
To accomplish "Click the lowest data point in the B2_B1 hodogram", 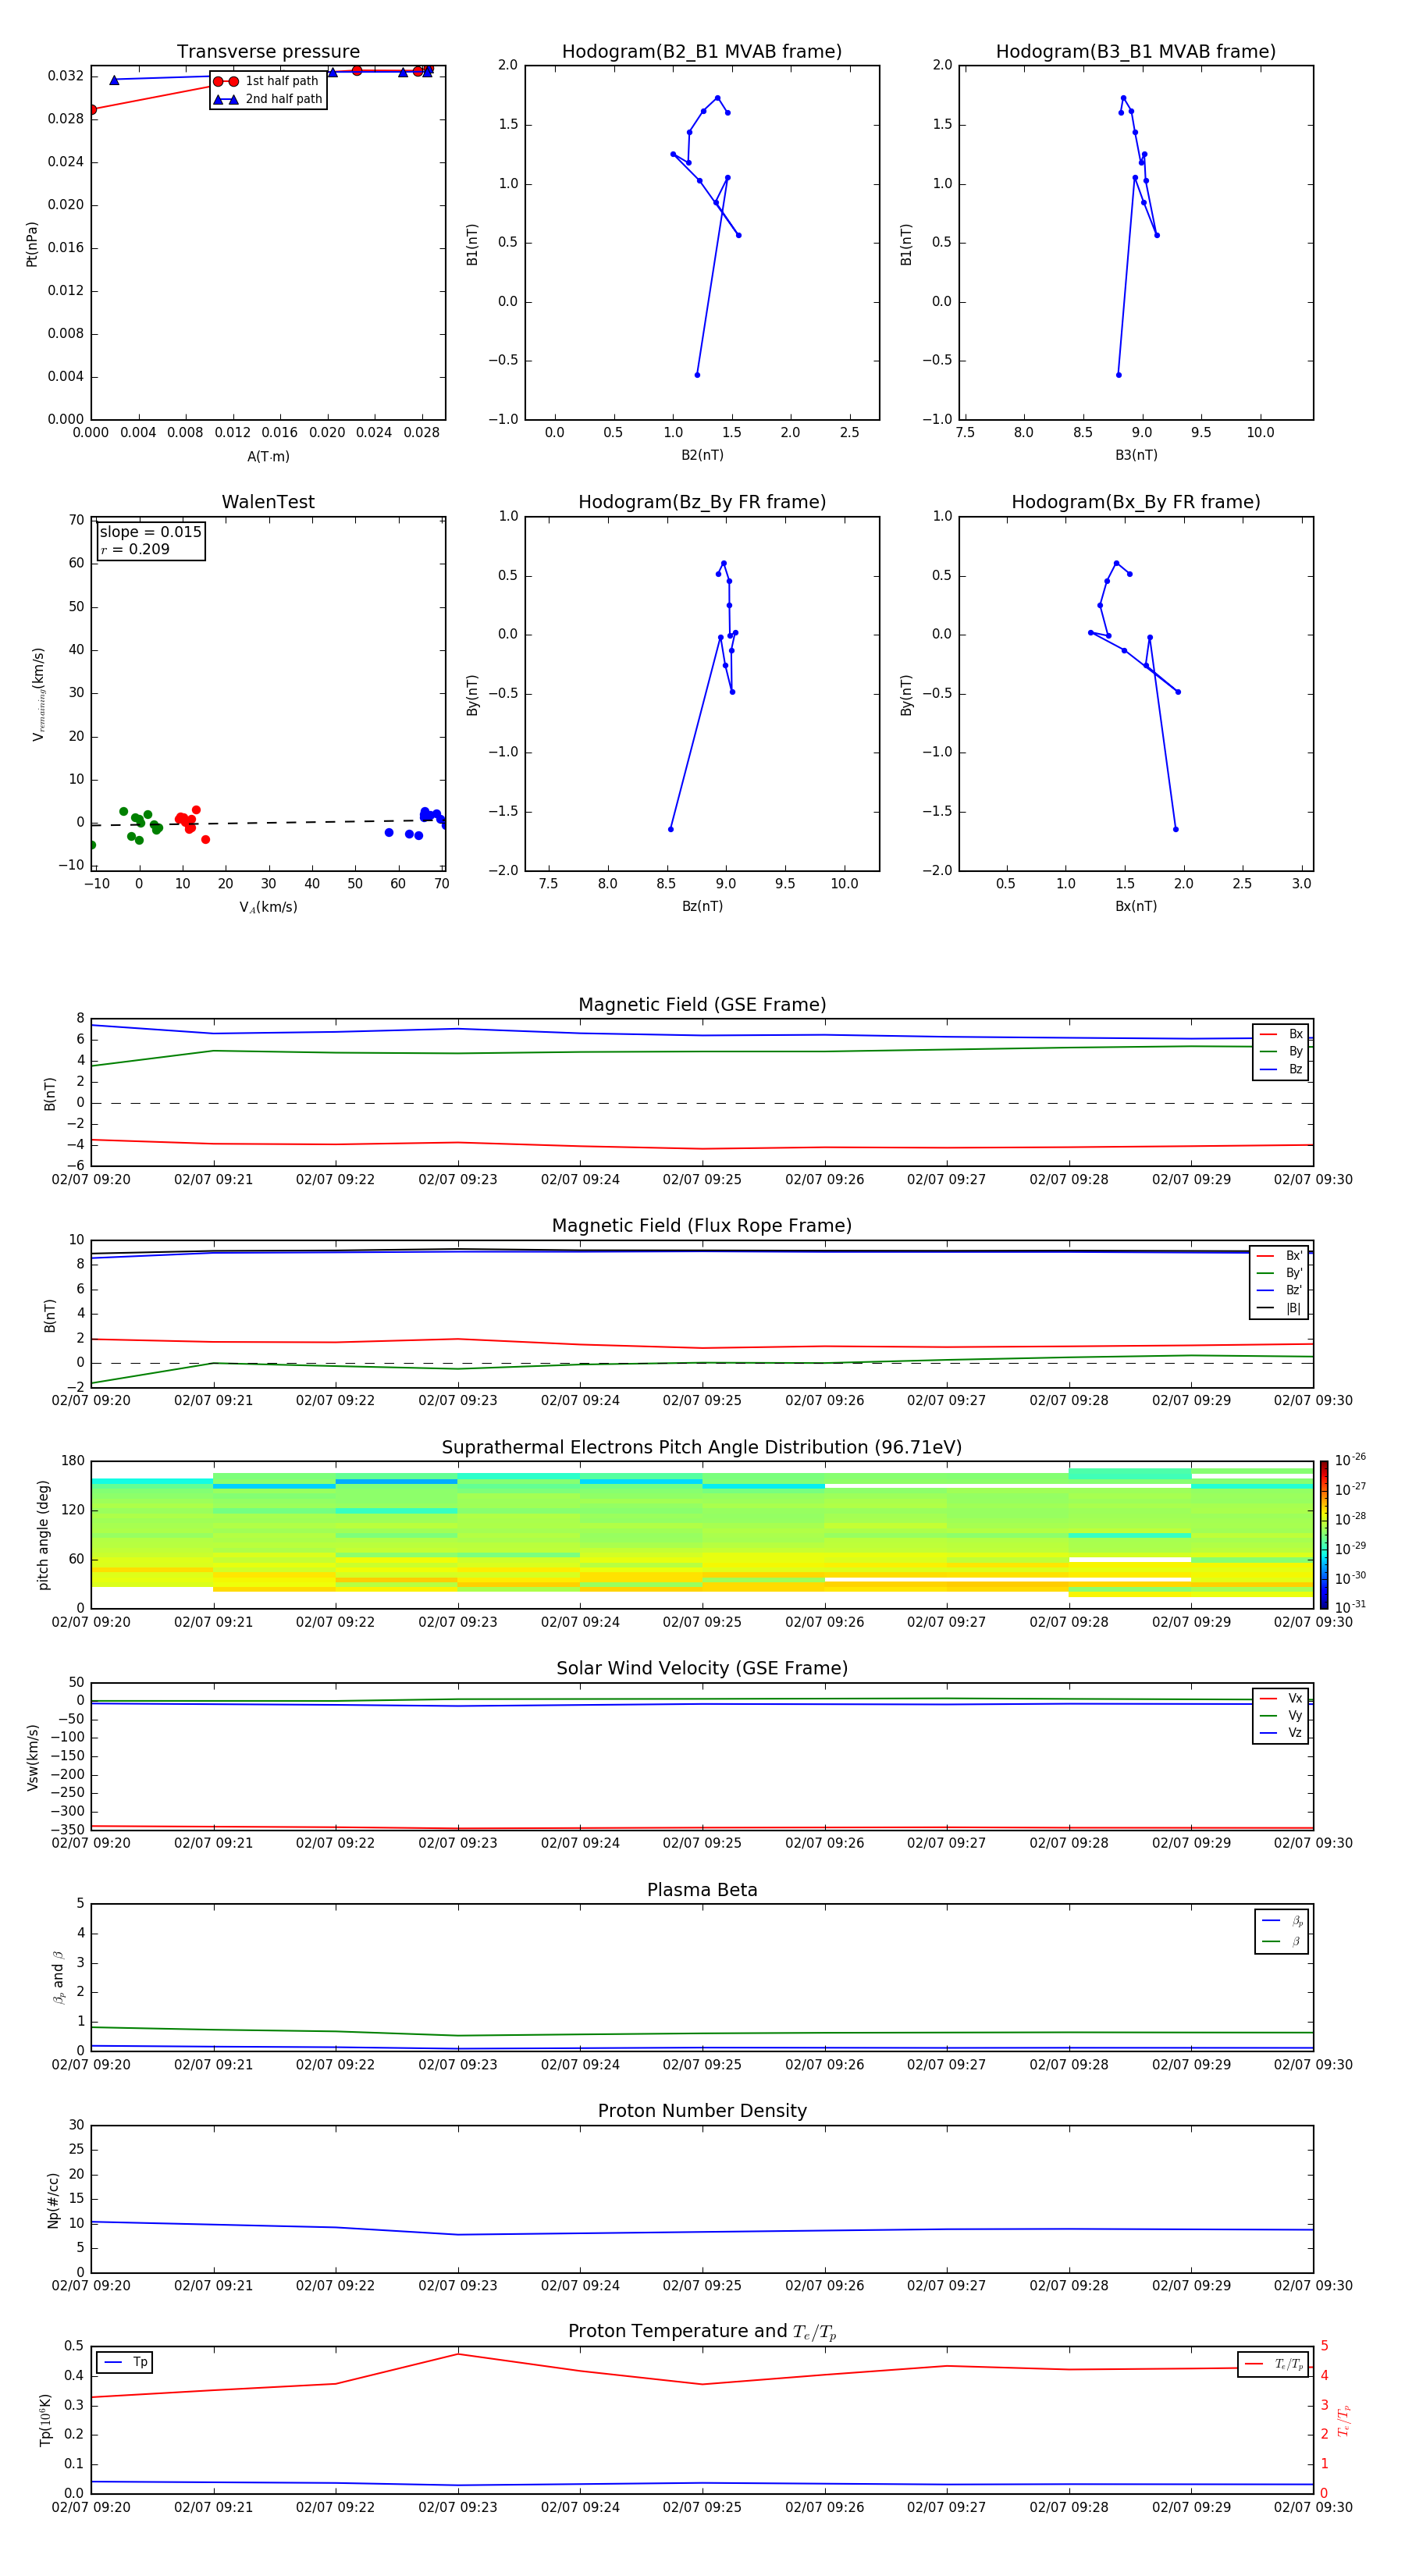I will click(x=697, y=375).
